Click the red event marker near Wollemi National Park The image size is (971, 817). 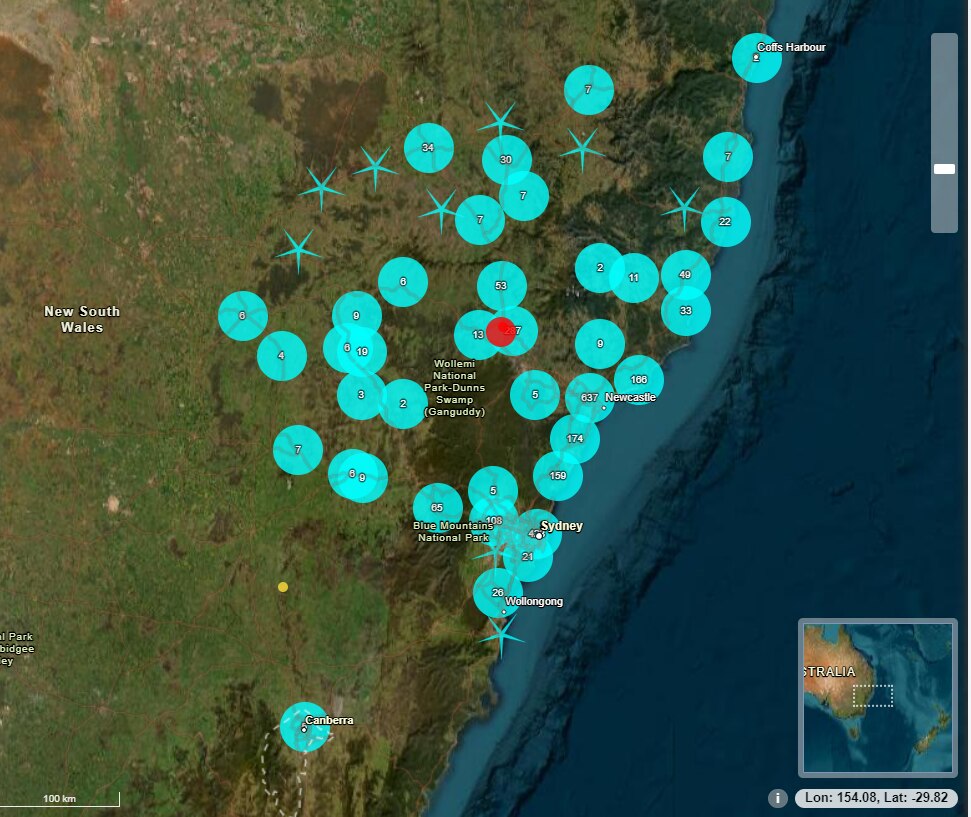[502, 332]
